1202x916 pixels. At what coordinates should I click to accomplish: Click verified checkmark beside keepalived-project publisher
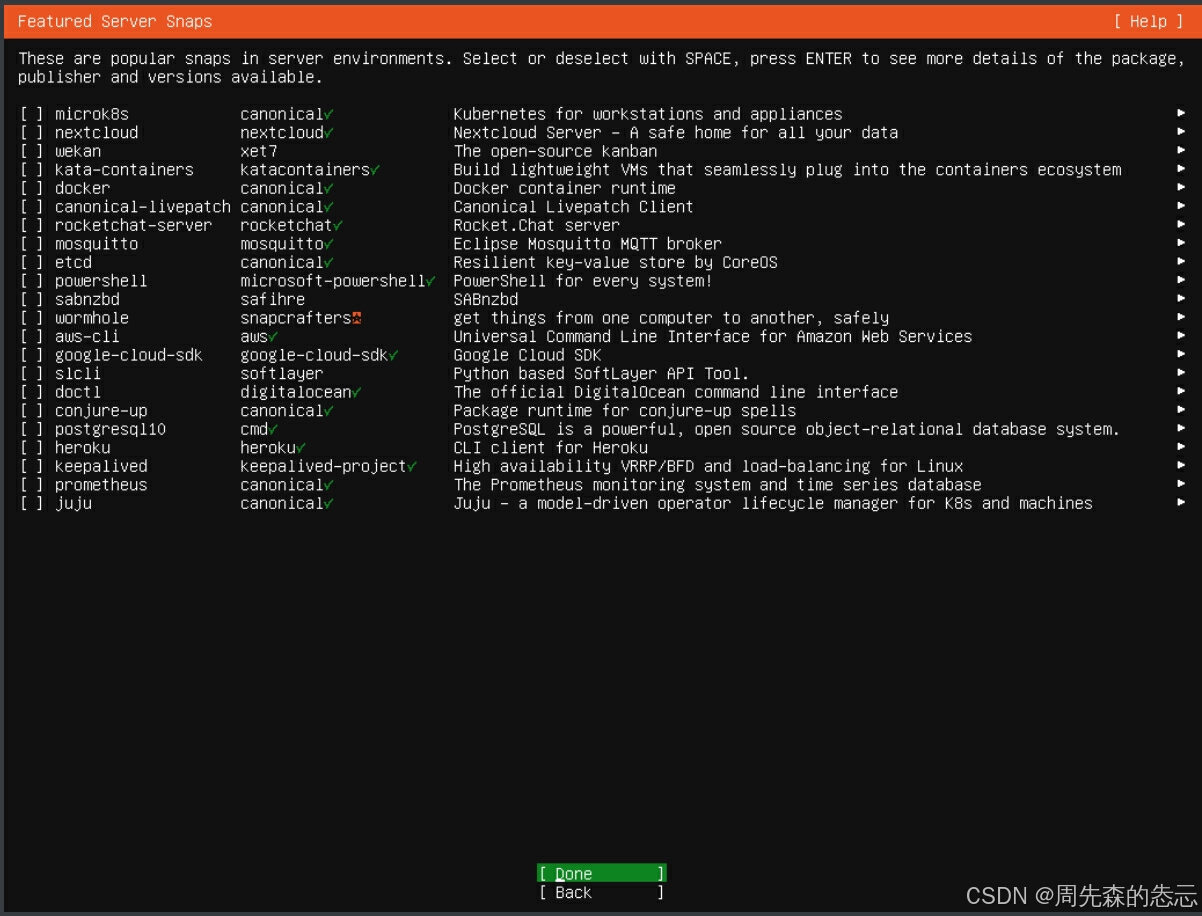click(x=412, y=466)
